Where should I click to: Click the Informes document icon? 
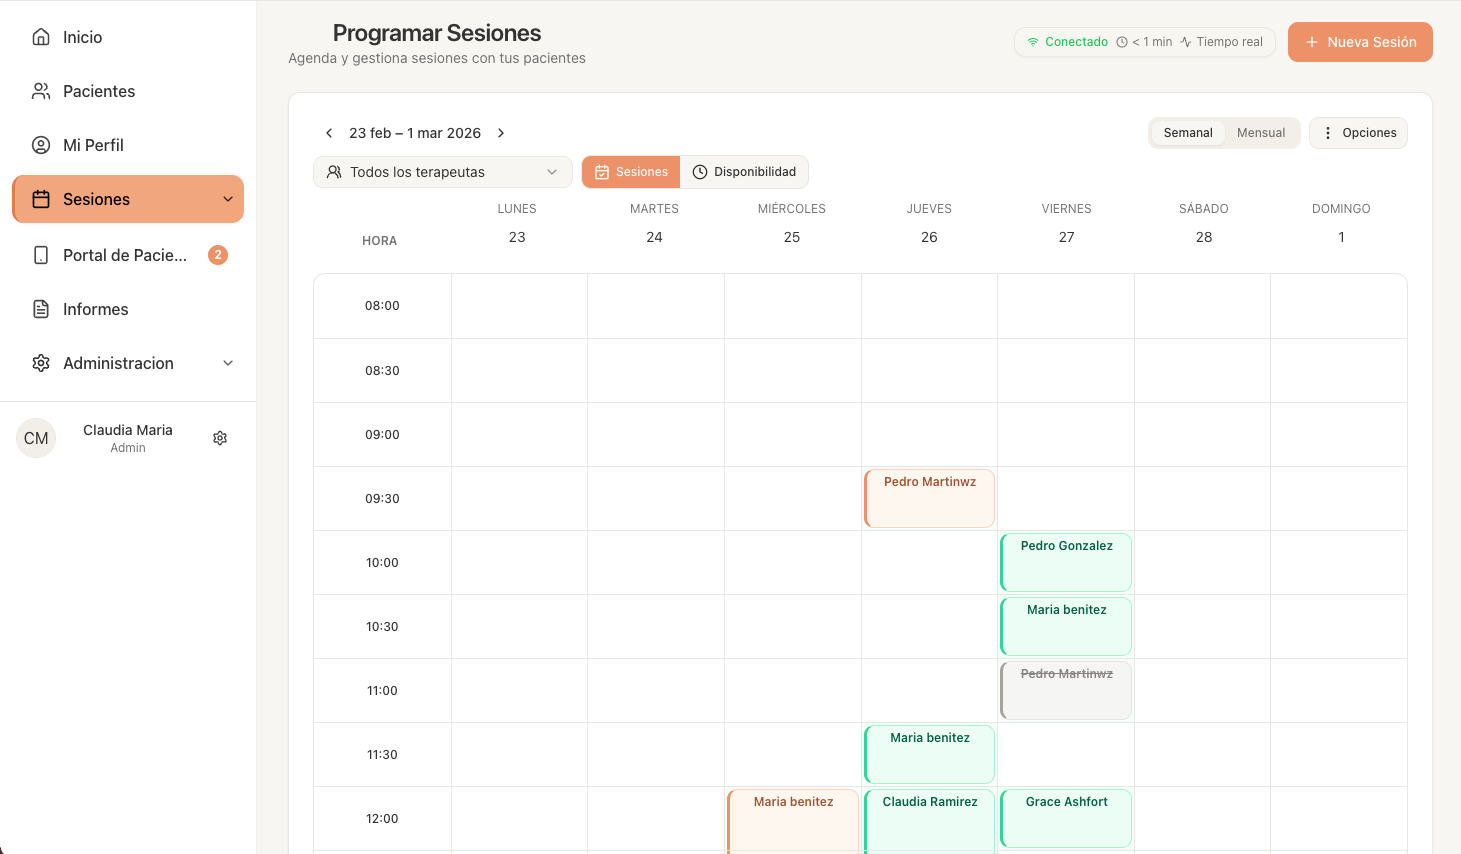click(41, 309)
